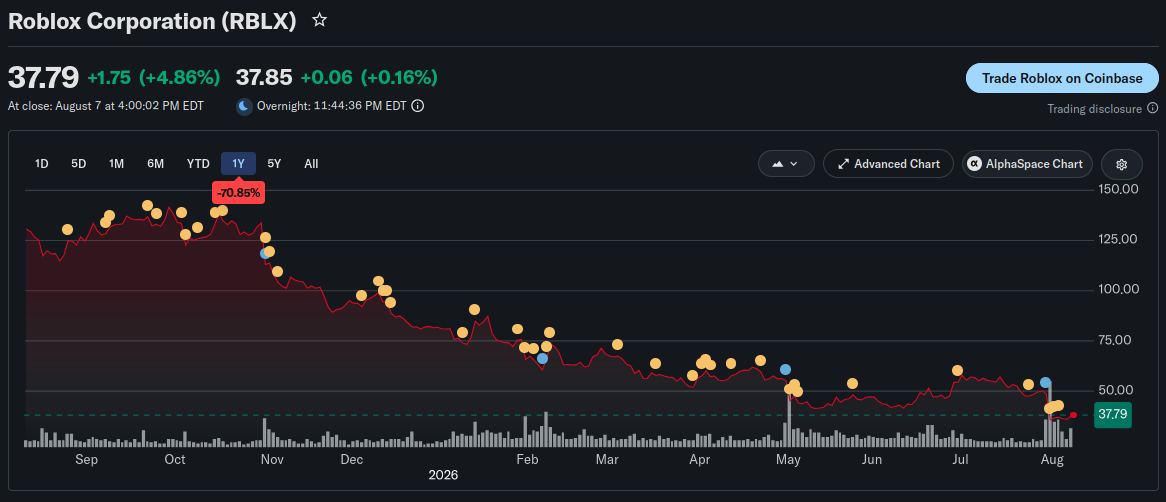Click the blue event marker near August

tap(1046, 382)
